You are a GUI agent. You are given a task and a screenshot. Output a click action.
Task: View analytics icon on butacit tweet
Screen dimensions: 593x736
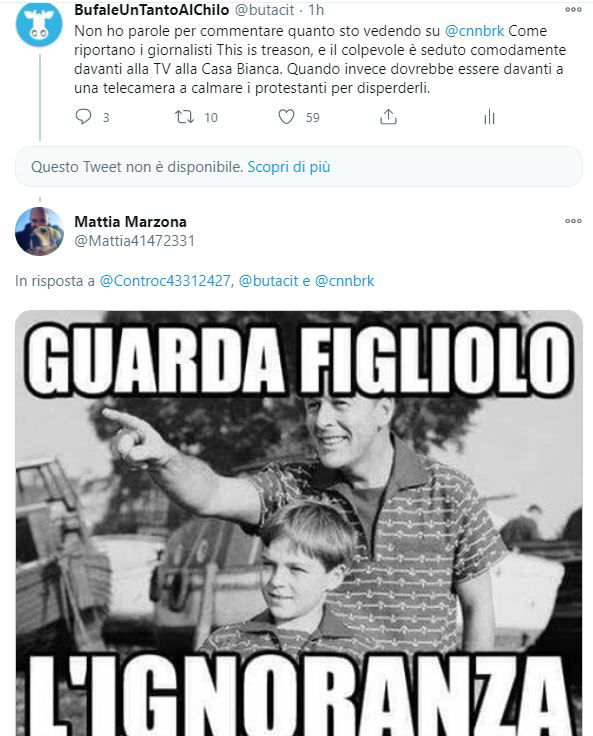[489, 116]
